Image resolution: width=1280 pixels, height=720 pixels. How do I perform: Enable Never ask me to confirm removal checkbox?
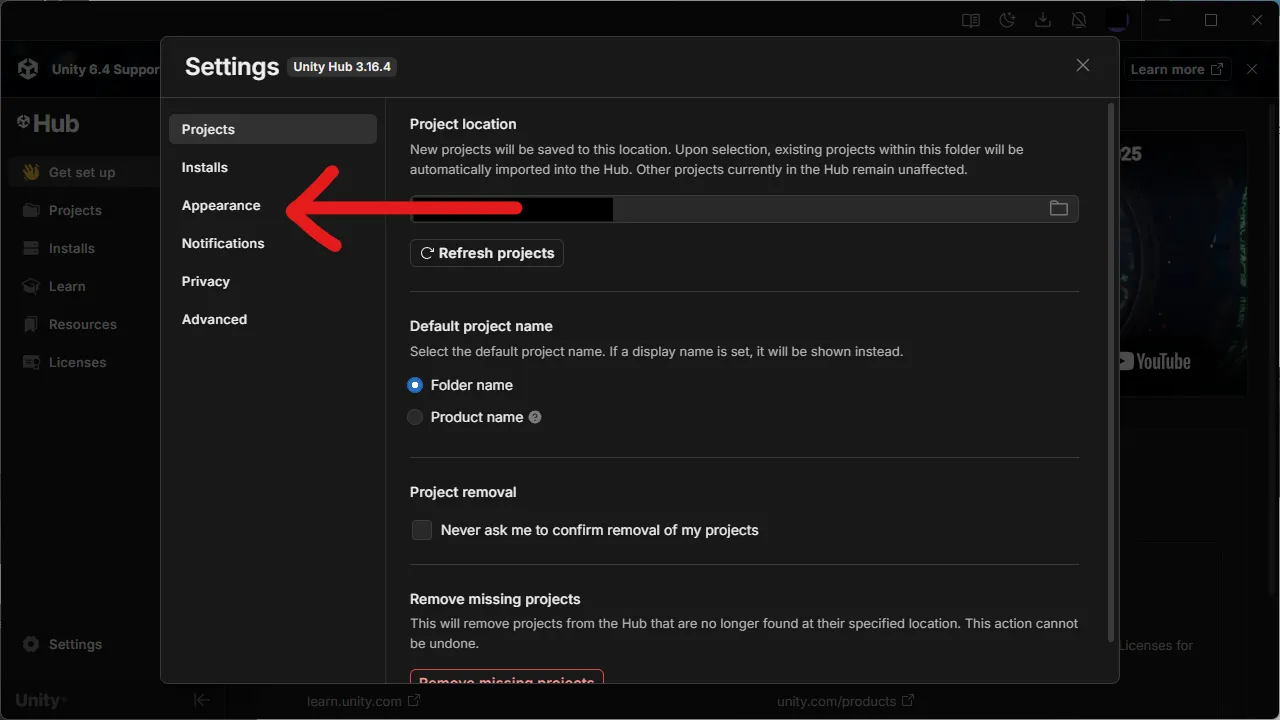tap(422, 530)
